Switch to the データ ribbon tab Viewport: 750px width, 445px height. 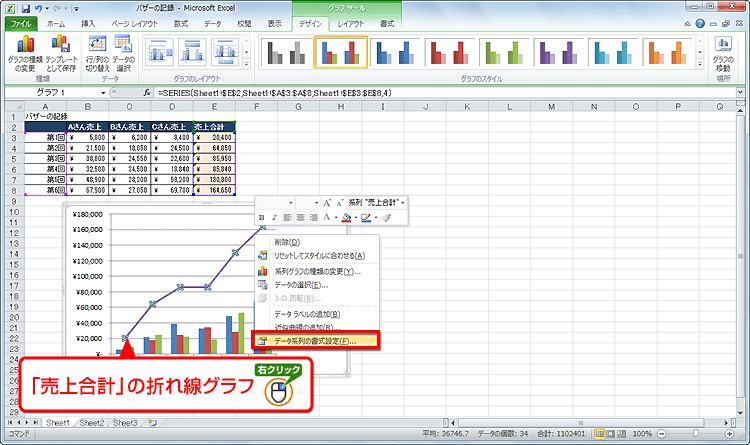(212, 23)
